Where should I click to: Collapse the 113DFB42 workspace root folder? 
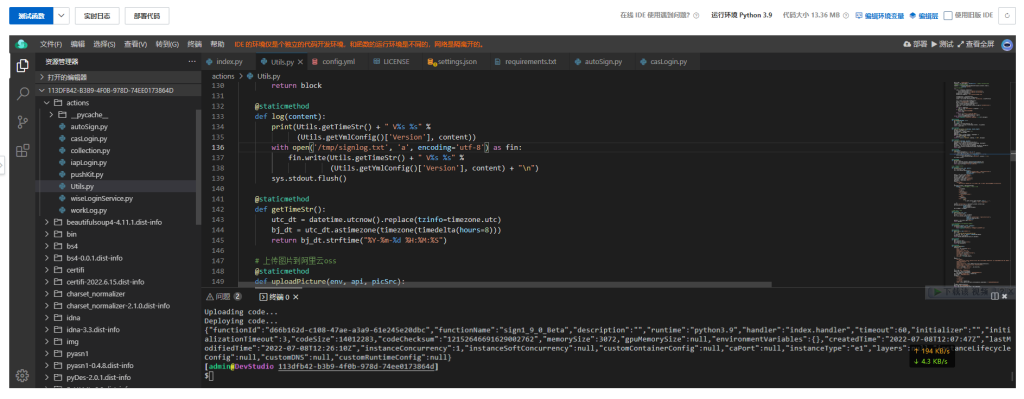coord(42,90)
